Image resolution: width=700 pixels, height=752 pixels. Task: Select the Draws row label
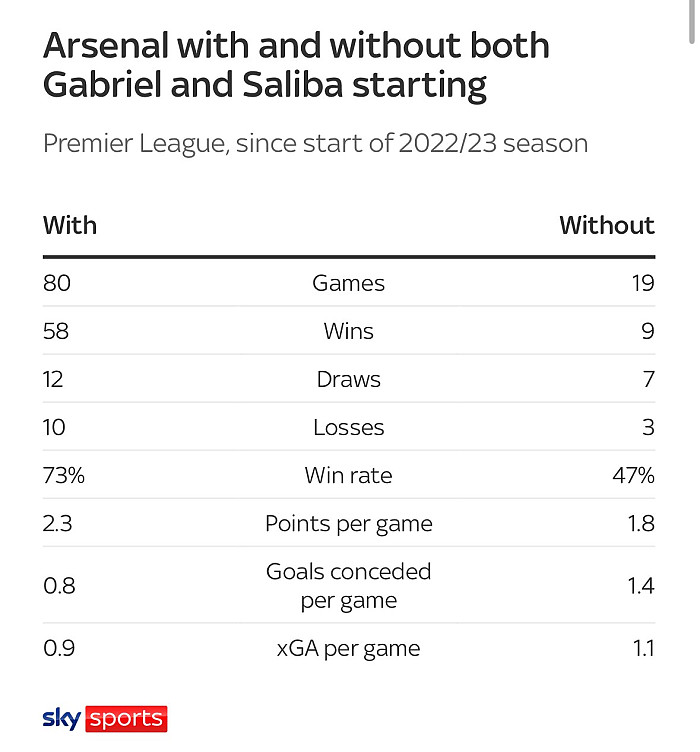348,379
